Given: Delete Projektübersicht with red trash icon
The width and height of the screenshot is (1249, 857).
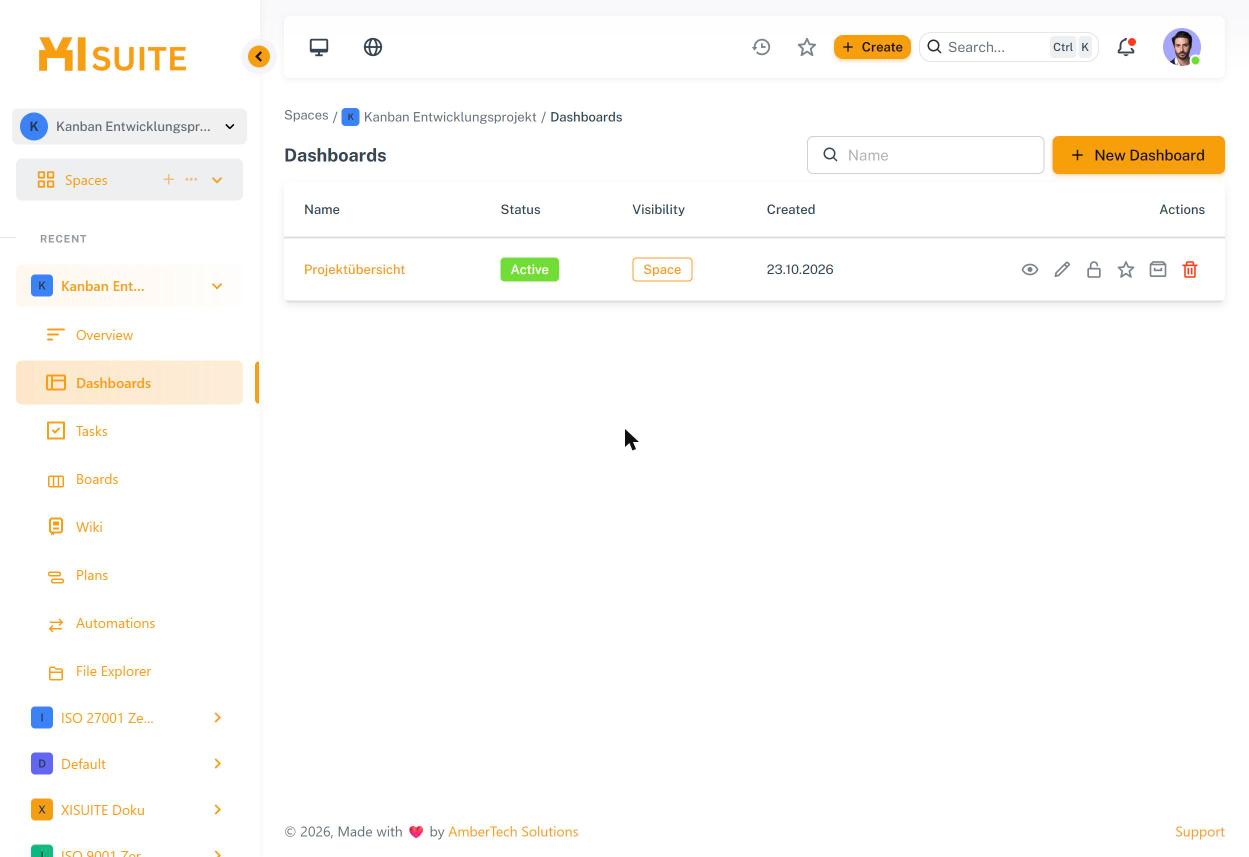Looking at the screenshot, I should [x=1190, y=269].
